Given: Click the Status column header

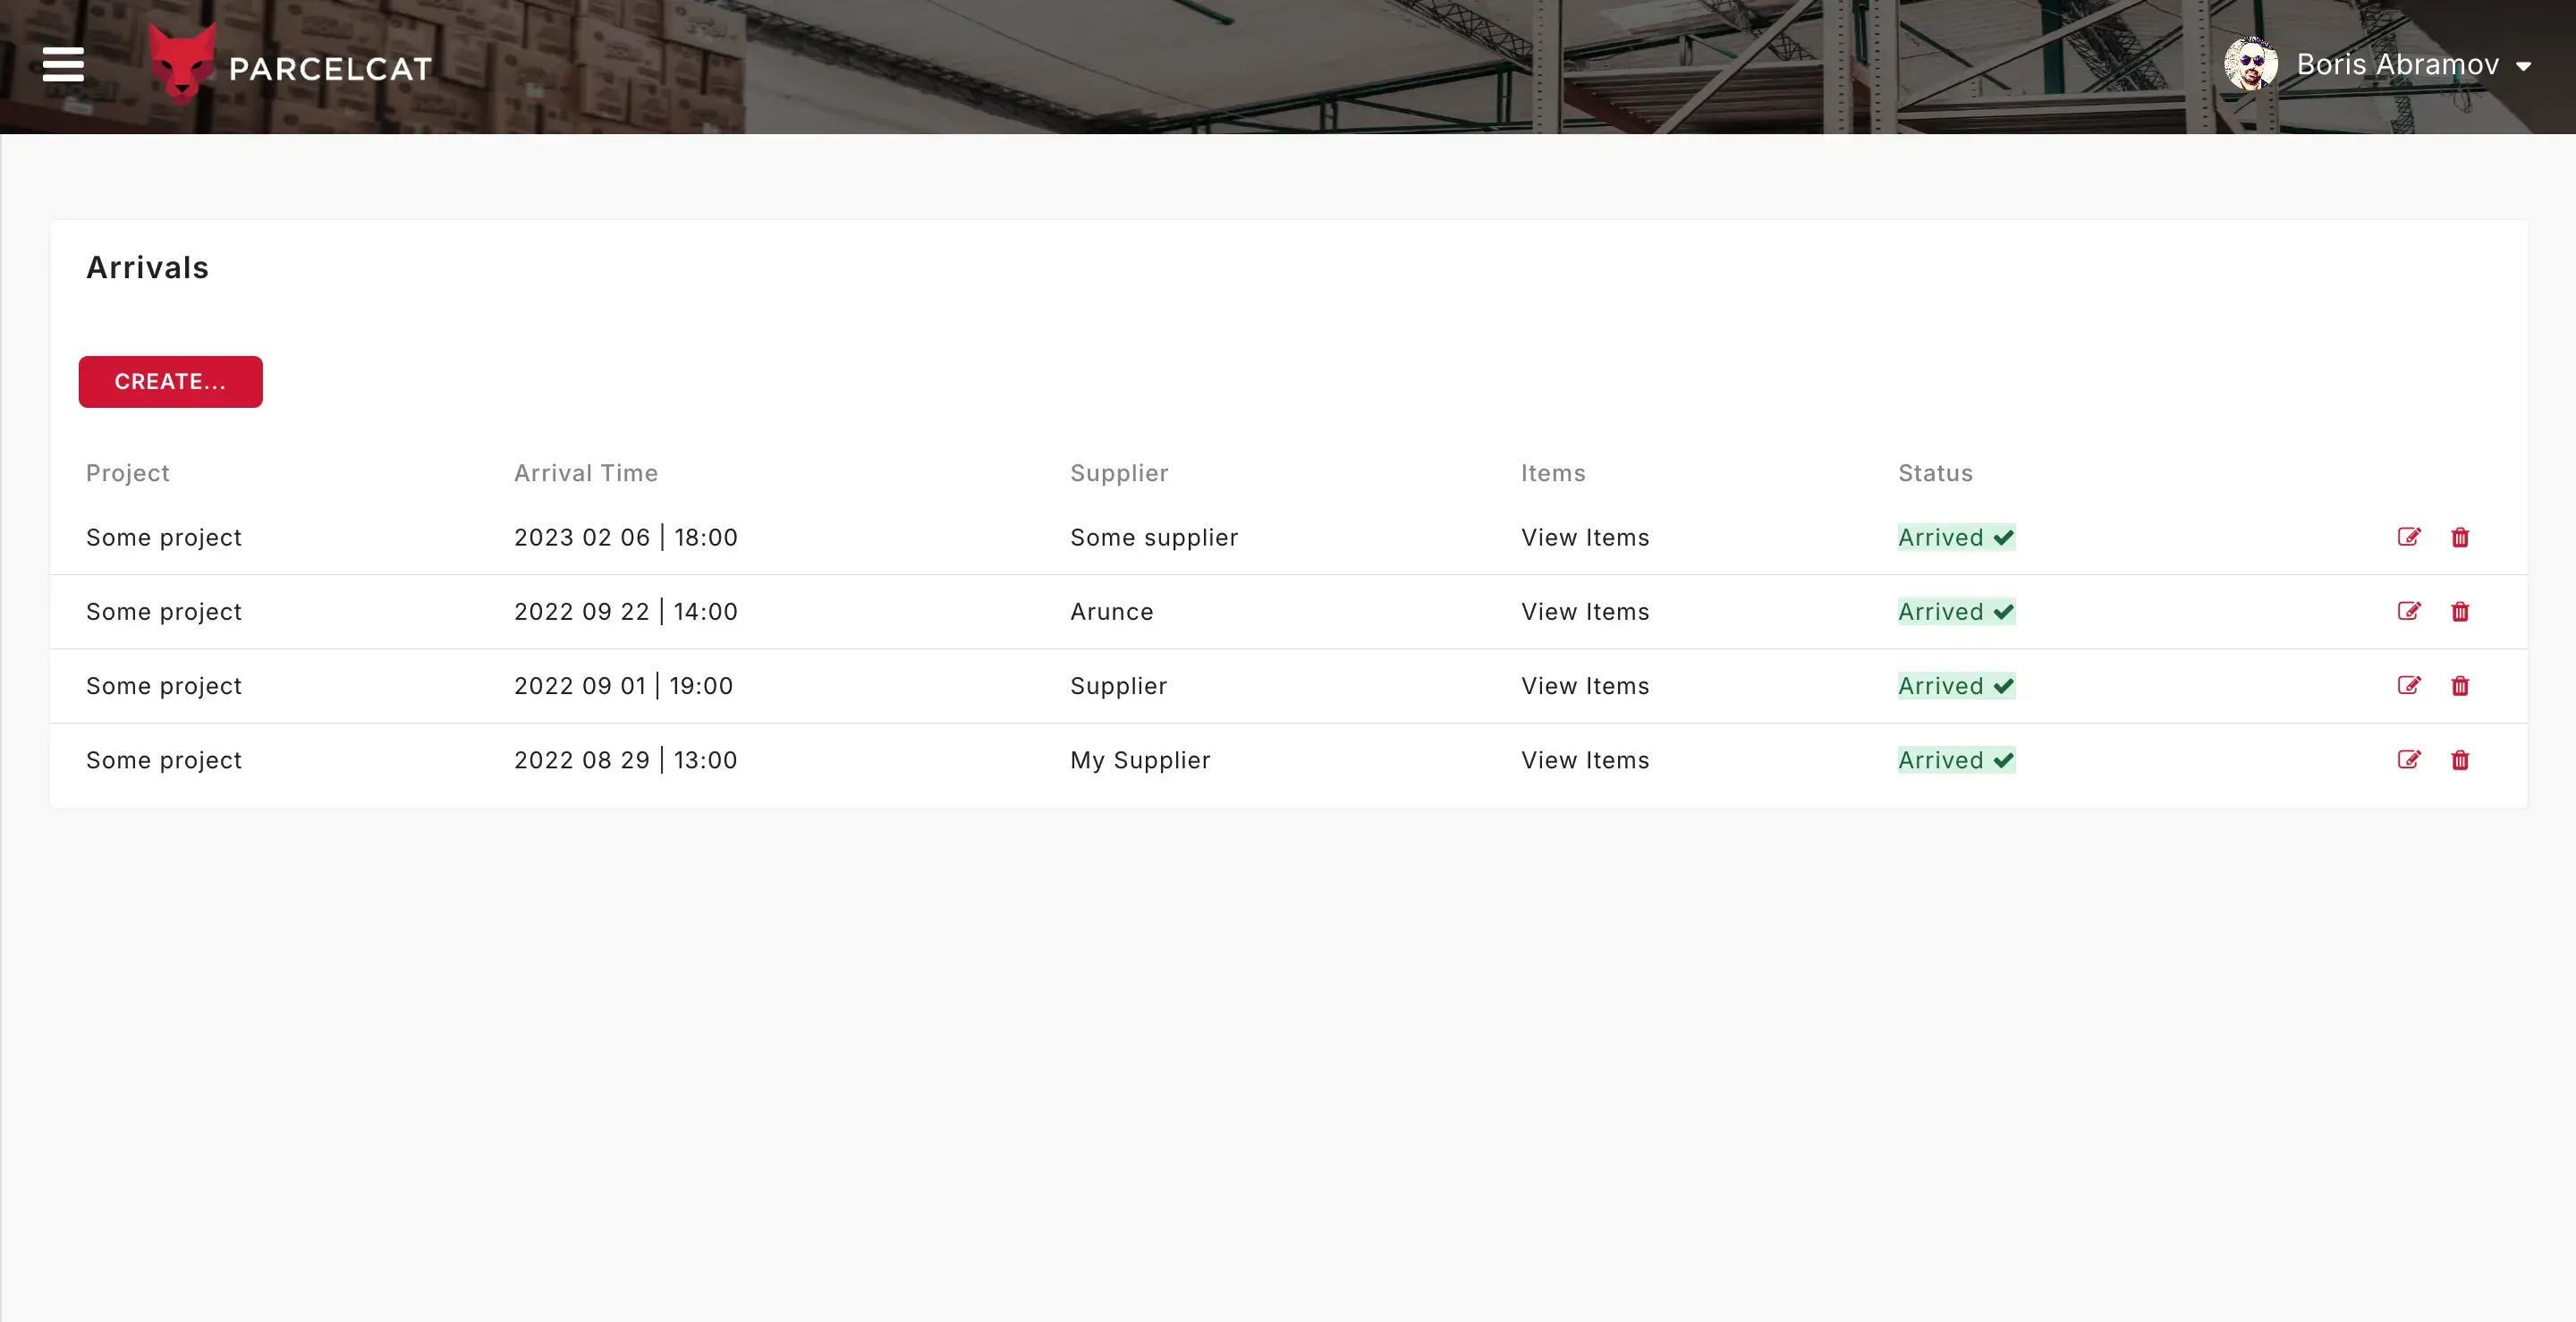Looking at the screenshot, I should pos(1935,473).
